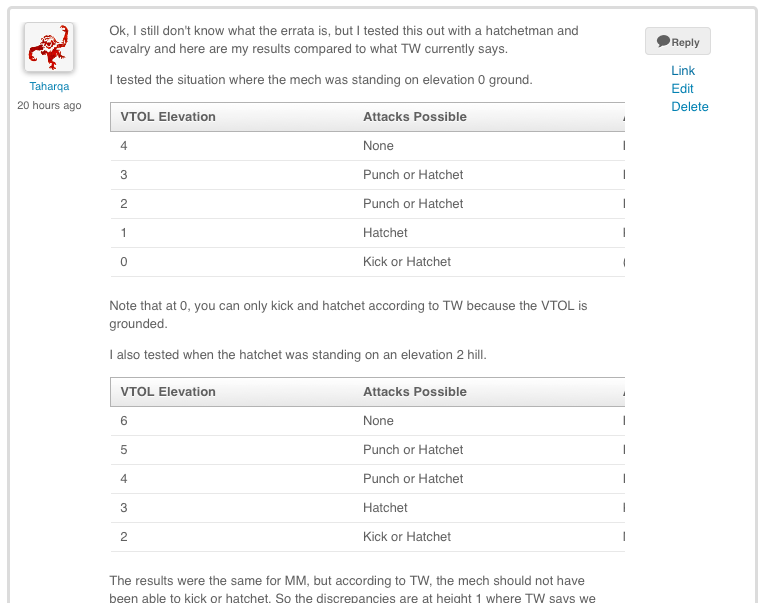Delete this forum post

(689, 107)
